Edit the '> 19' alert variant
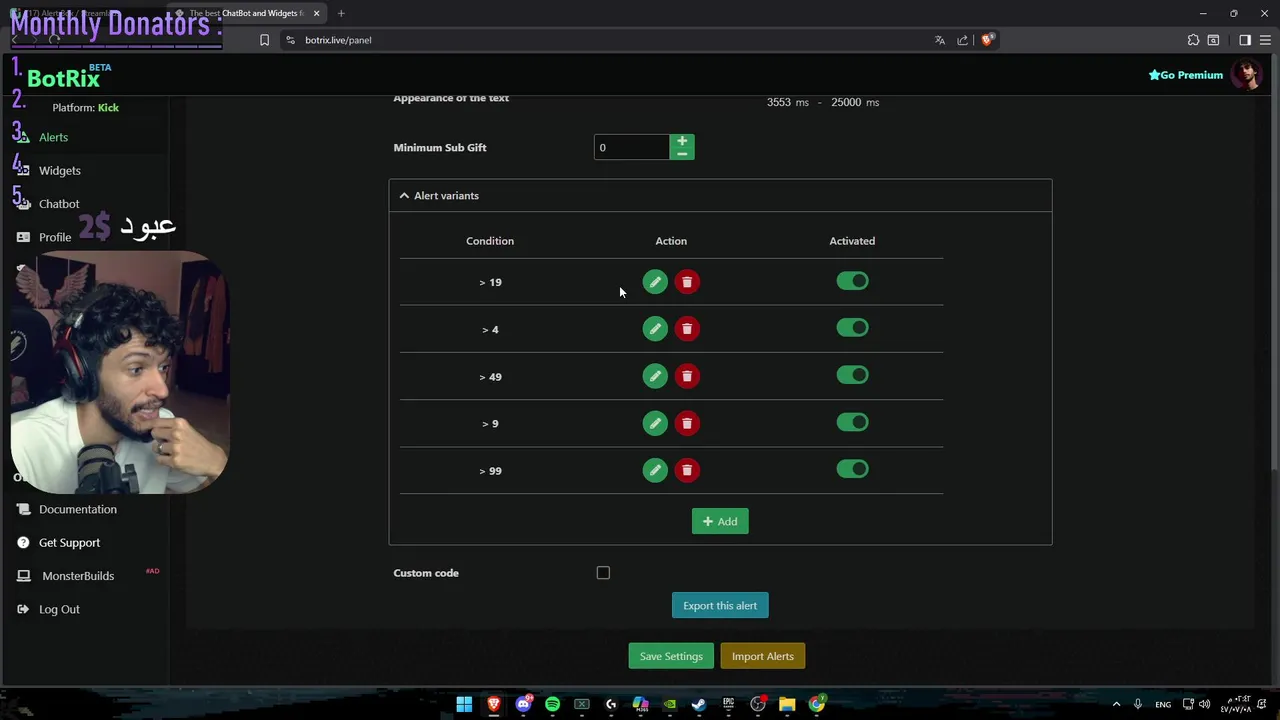Image resolution: width=1280 pixels, height=720 pixels. tap(655, 282)
